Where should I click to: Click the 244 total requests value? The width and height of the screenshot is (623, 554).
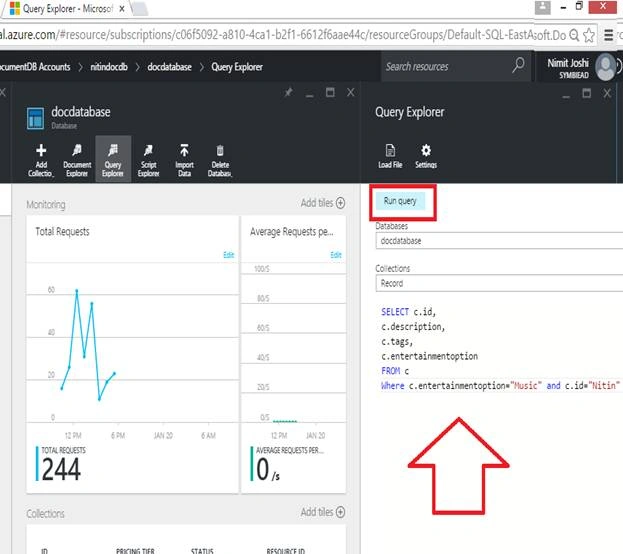[61, 469]
